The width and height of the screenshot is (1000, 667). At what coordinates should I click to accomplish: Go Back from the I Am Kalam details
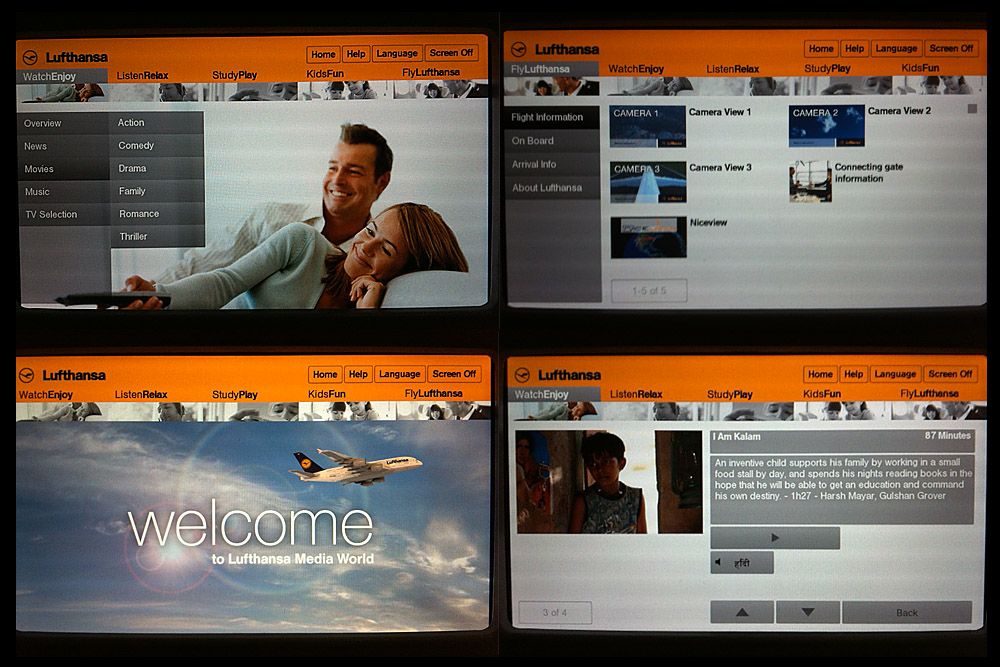click(x=907, y=612)
